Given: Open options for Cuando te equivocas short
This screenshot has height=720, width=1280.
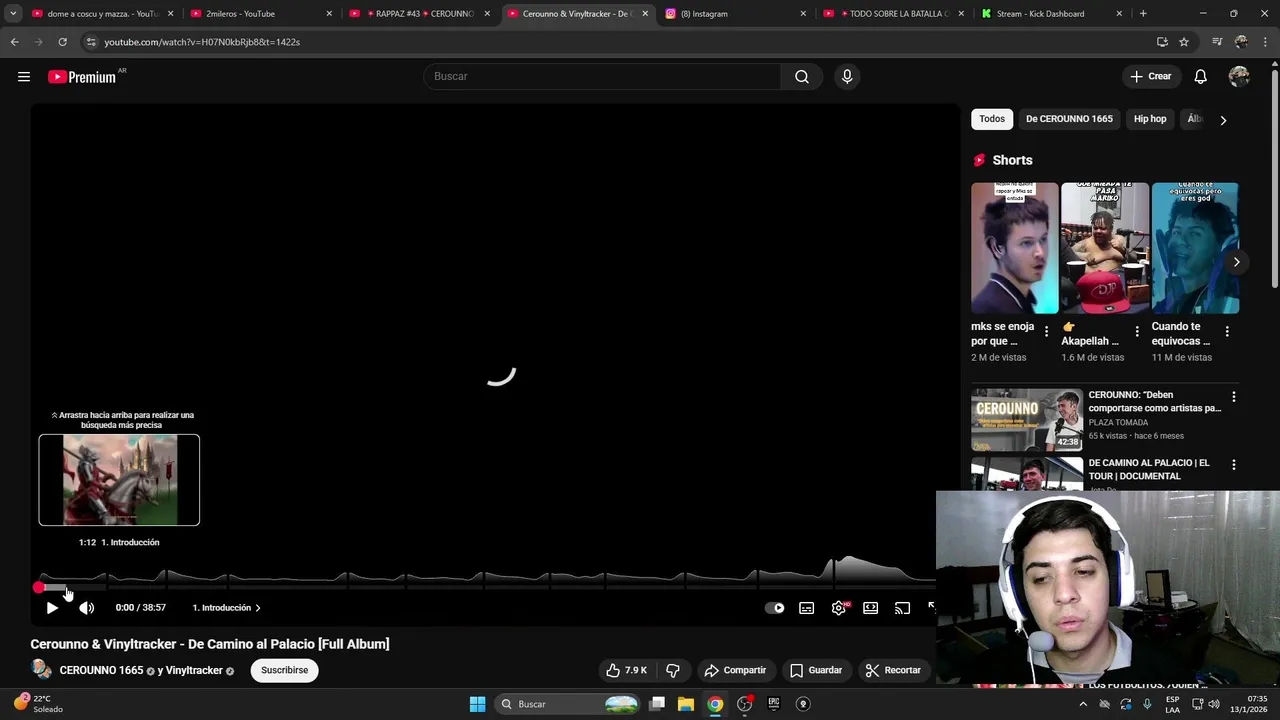Looking at the screenshot, I should [1227, 331].
